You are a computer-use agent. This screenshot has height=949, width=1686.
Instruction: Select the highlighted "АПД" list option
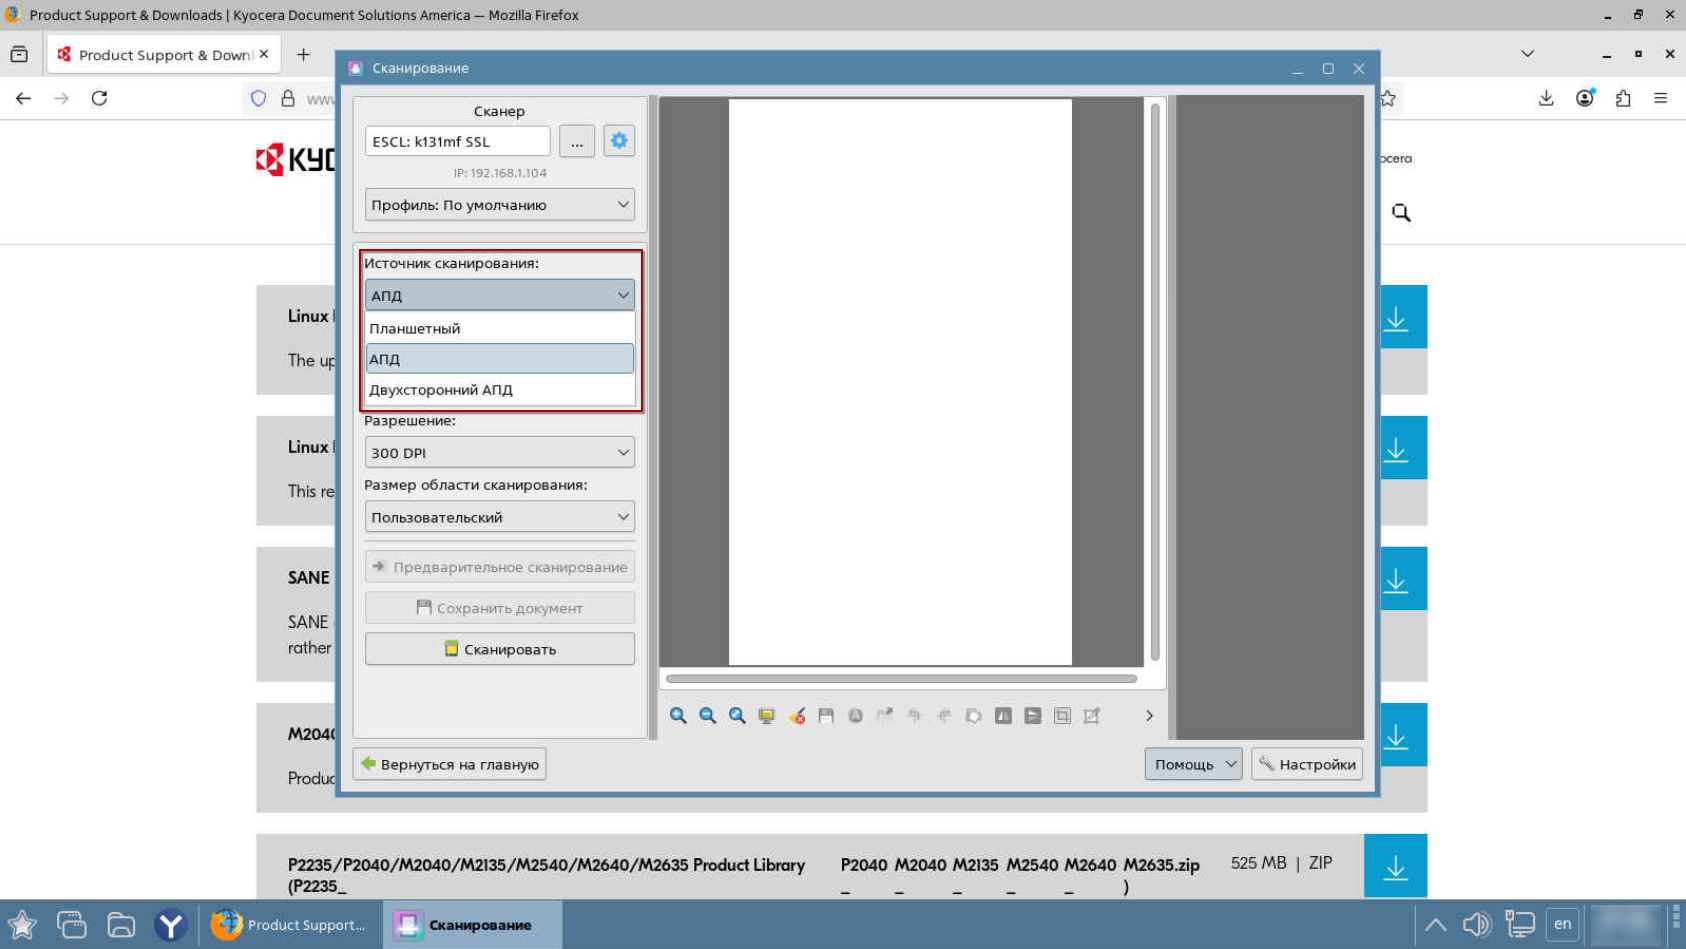499,359
